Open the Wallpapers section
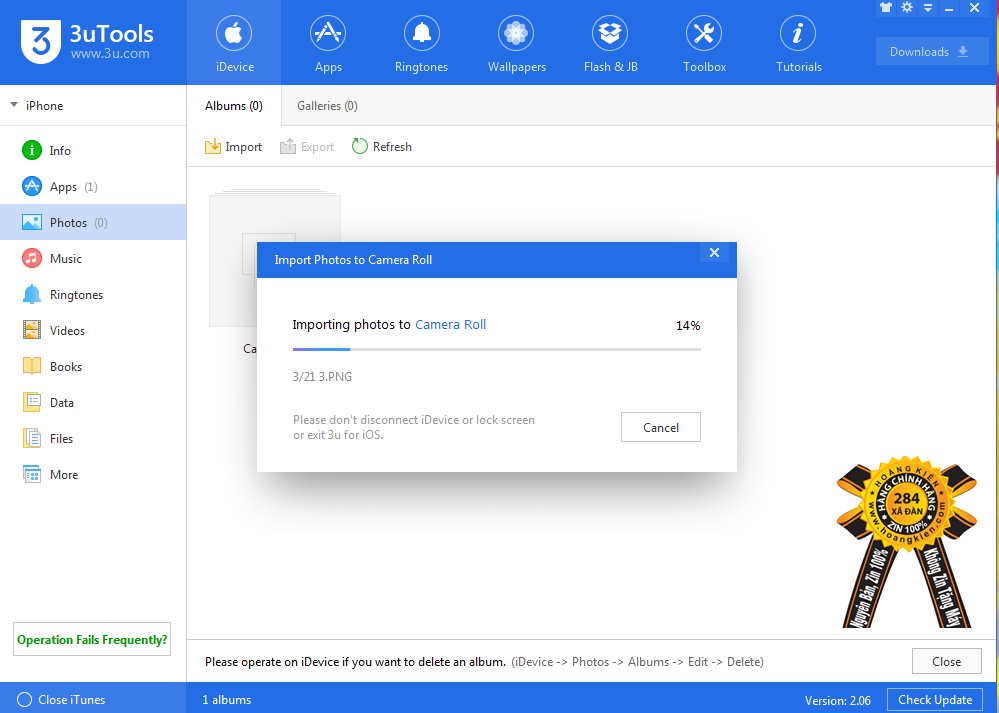This screenshot has height=713, width=999. [516, 43]
